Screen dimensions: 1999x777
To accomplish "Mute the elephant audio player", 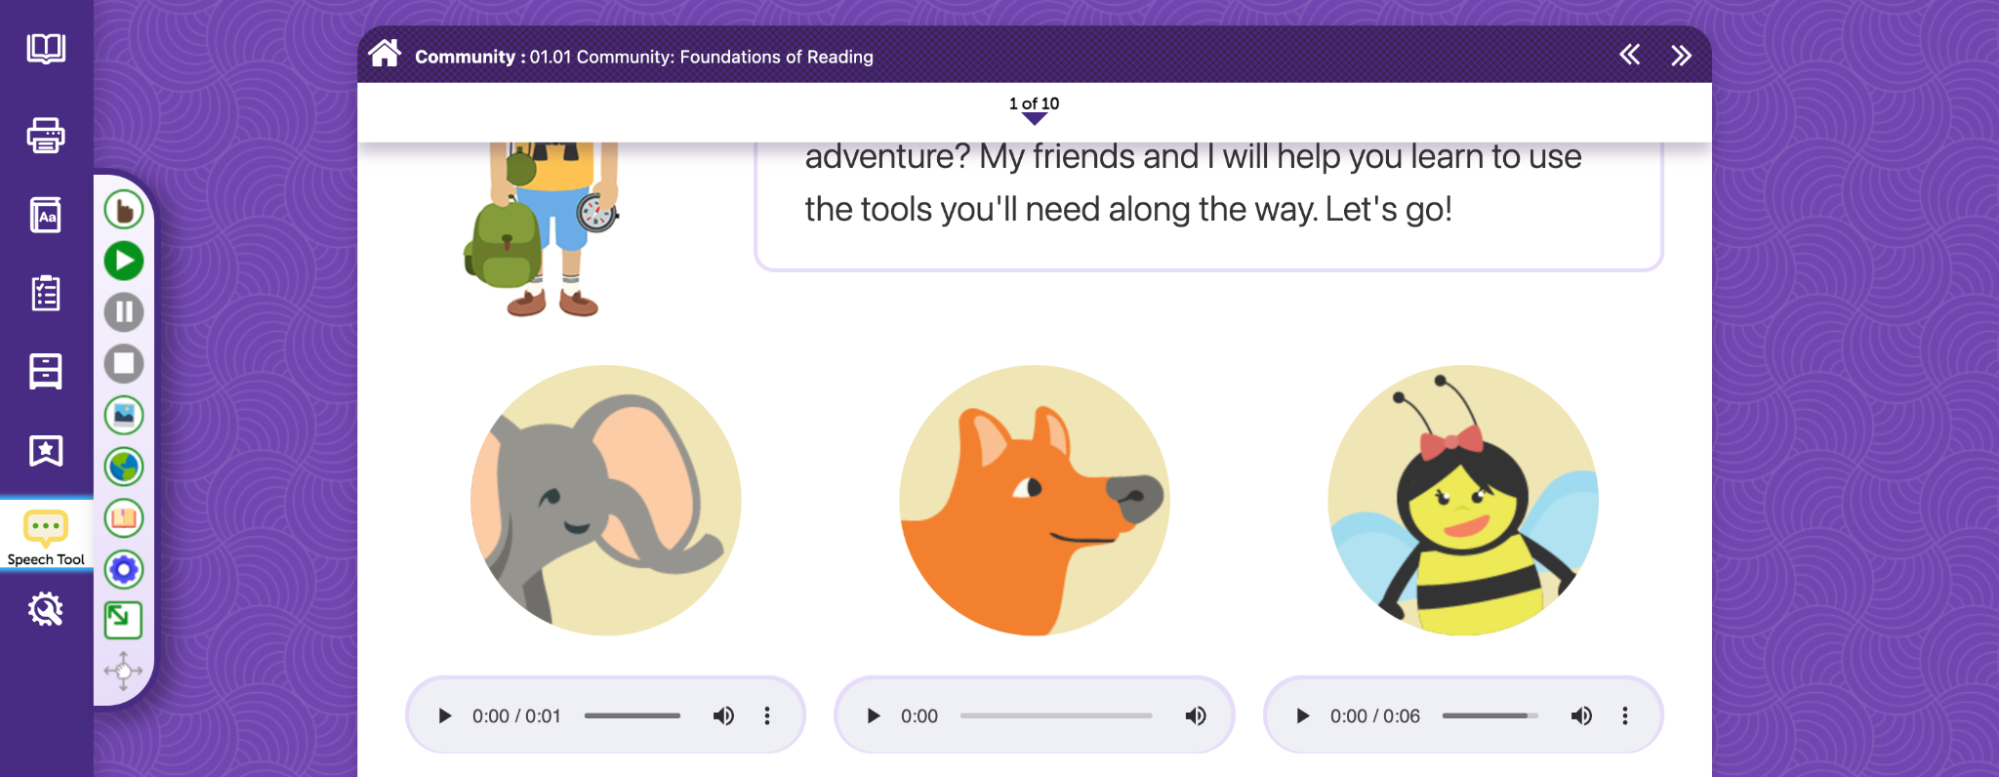I will click(x=723, y=716).
